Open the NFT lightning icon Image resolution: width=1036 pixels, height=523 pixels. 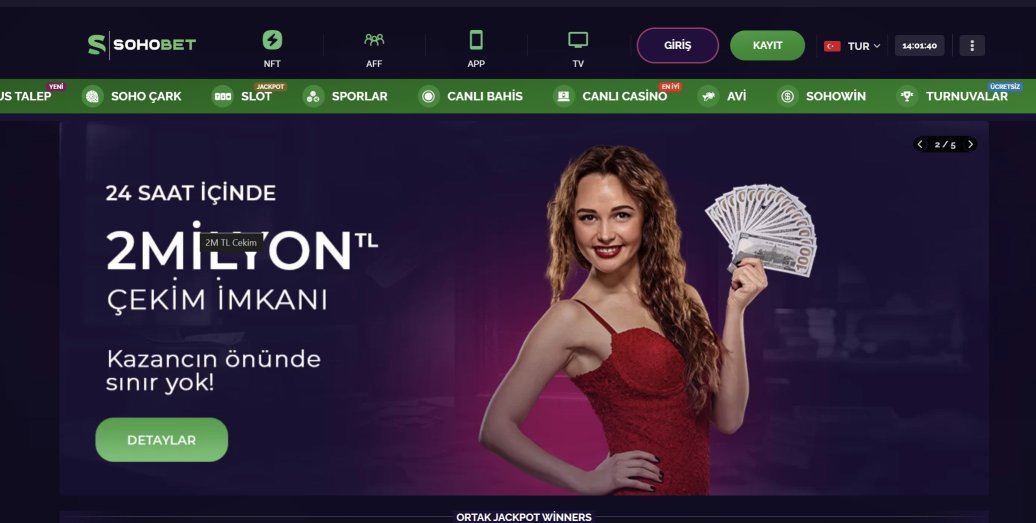pos(272,40)
